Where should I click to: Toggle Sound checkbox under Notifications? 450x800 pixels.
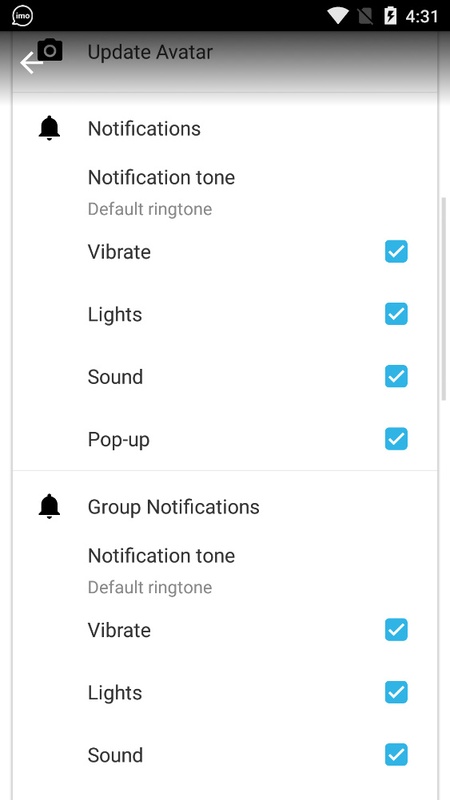tap(396, 376)
